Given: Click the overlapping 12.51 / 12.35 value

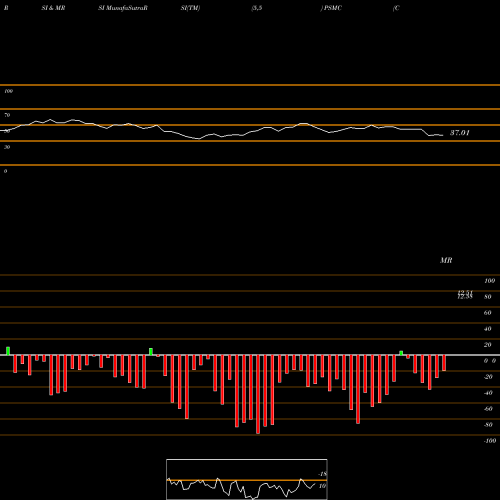Looking at the screenshot, I should (x=465, y=295).
